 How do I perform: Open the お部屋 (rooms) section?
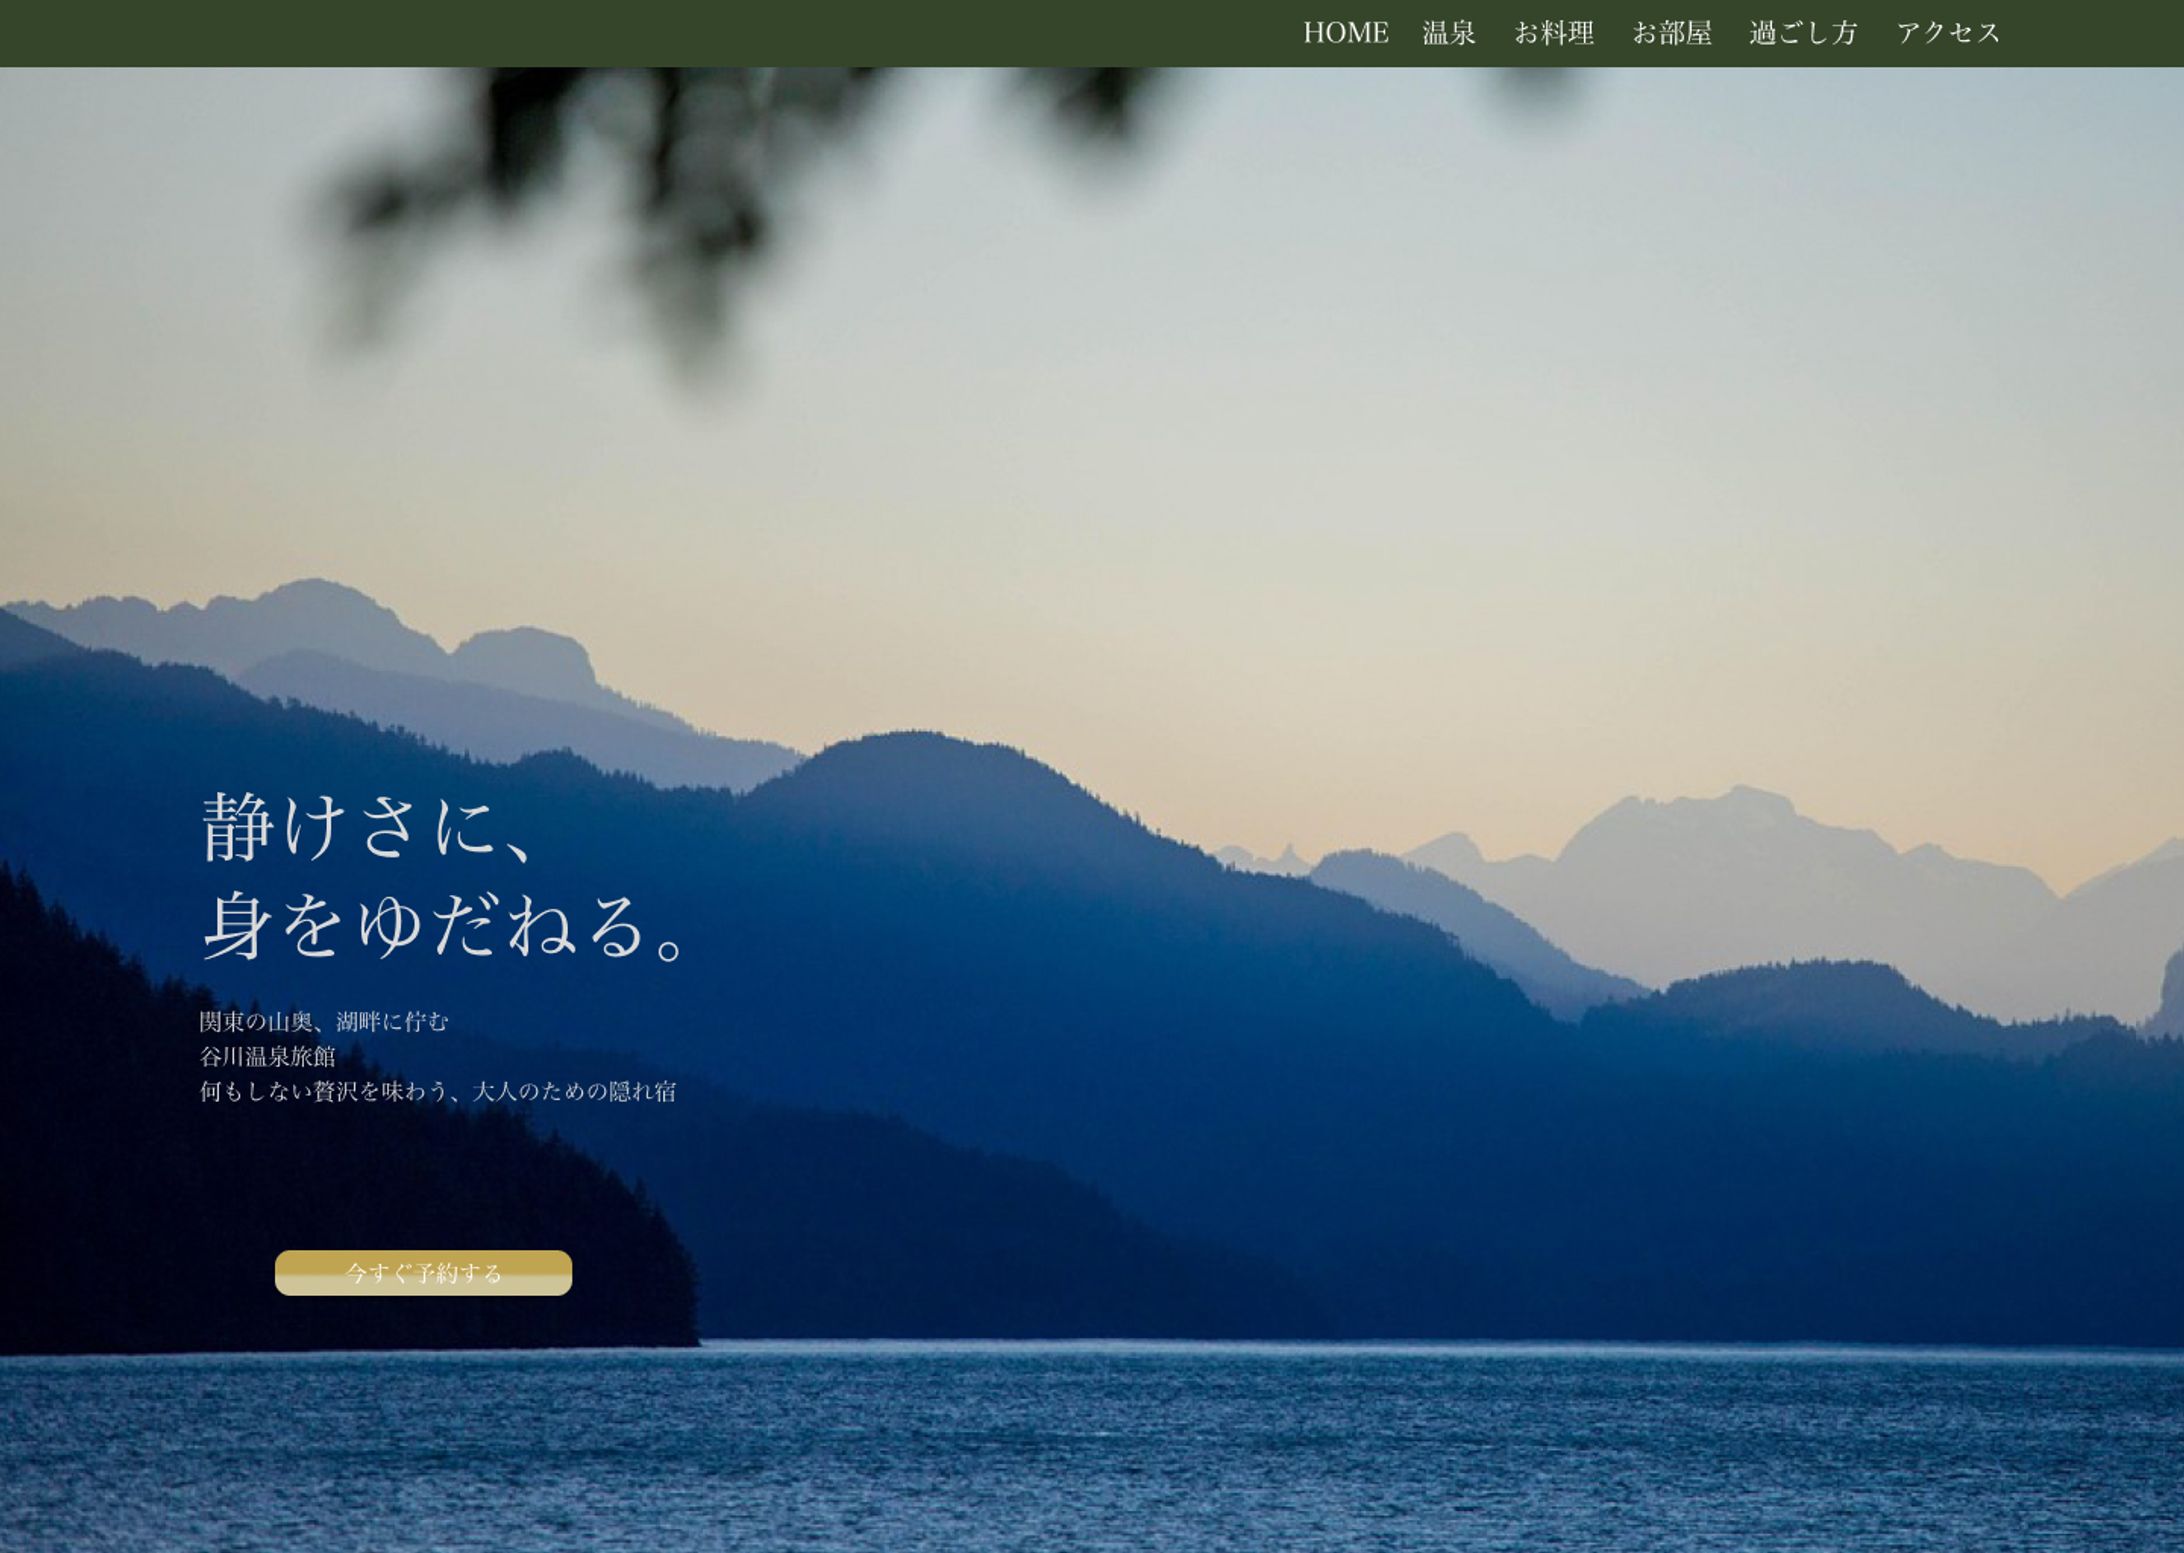point(1673,33)
